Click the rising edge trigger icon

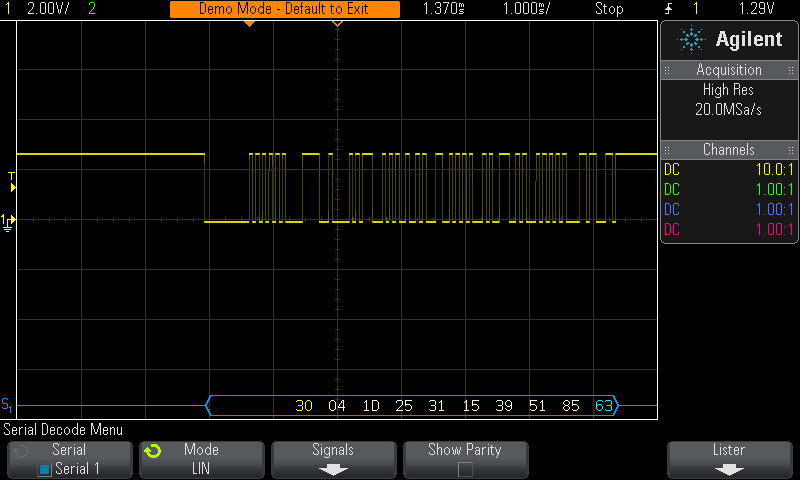[668, 9]
